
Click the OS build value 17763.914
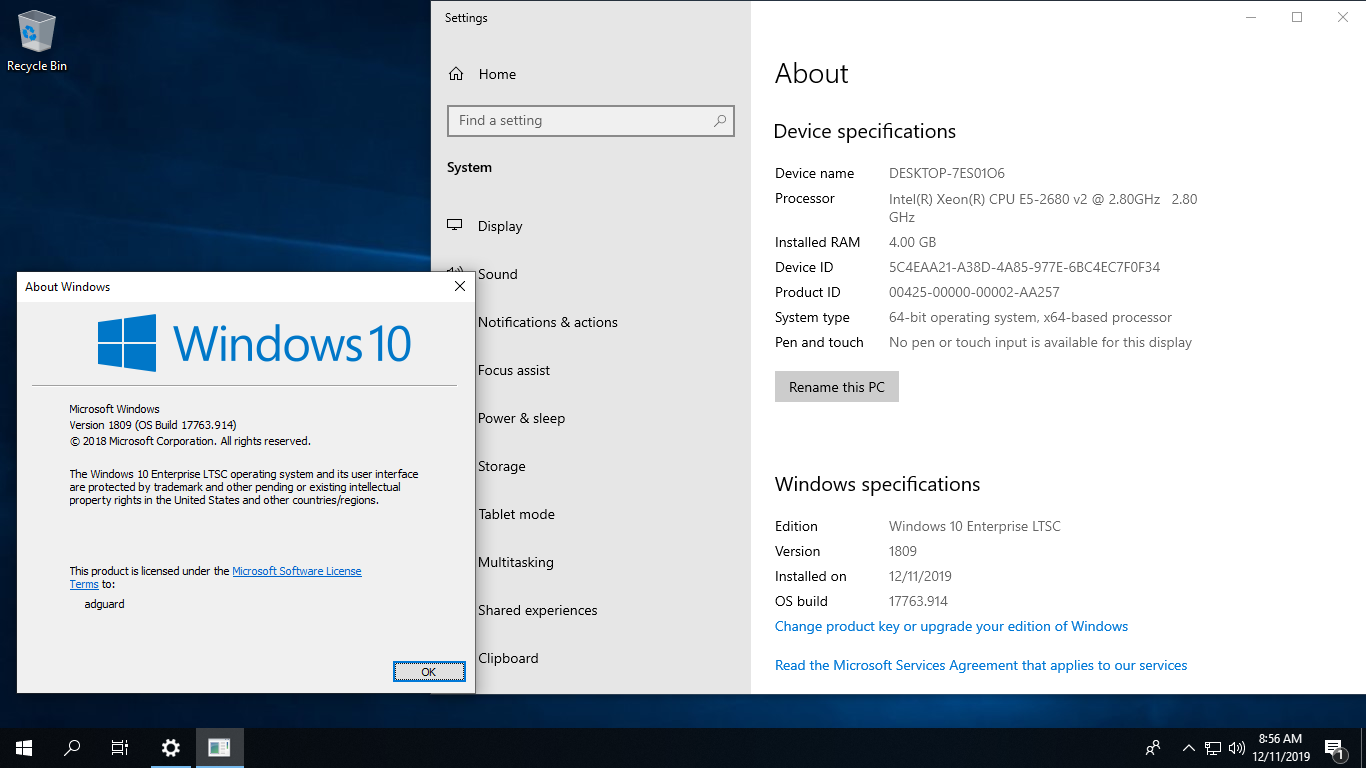coord(918,601)
